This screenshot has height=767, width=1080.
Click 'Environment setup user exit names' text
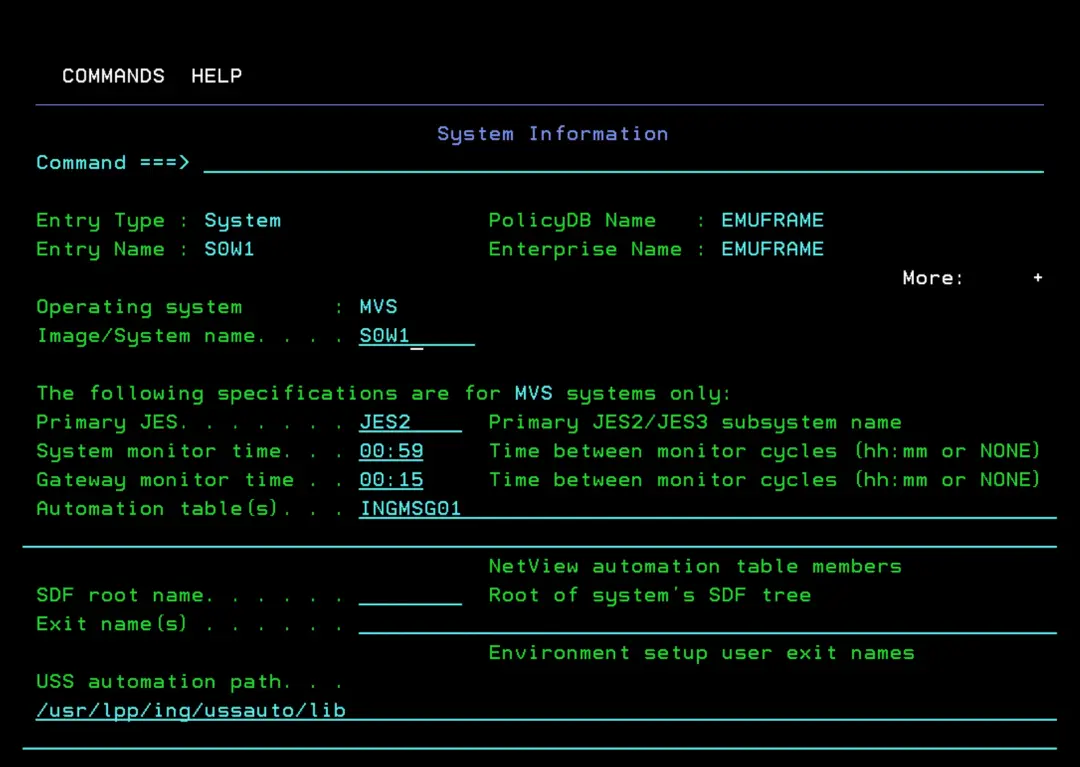point(701,653)
